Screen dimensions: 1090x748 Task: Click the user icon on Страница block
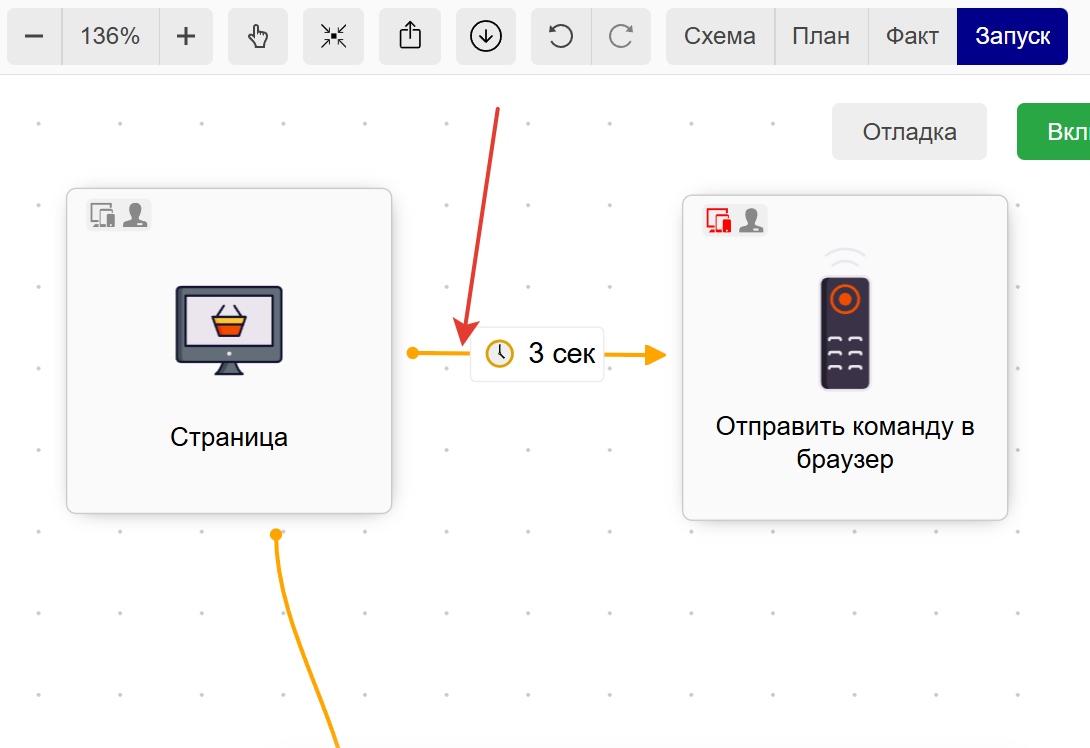135,214
